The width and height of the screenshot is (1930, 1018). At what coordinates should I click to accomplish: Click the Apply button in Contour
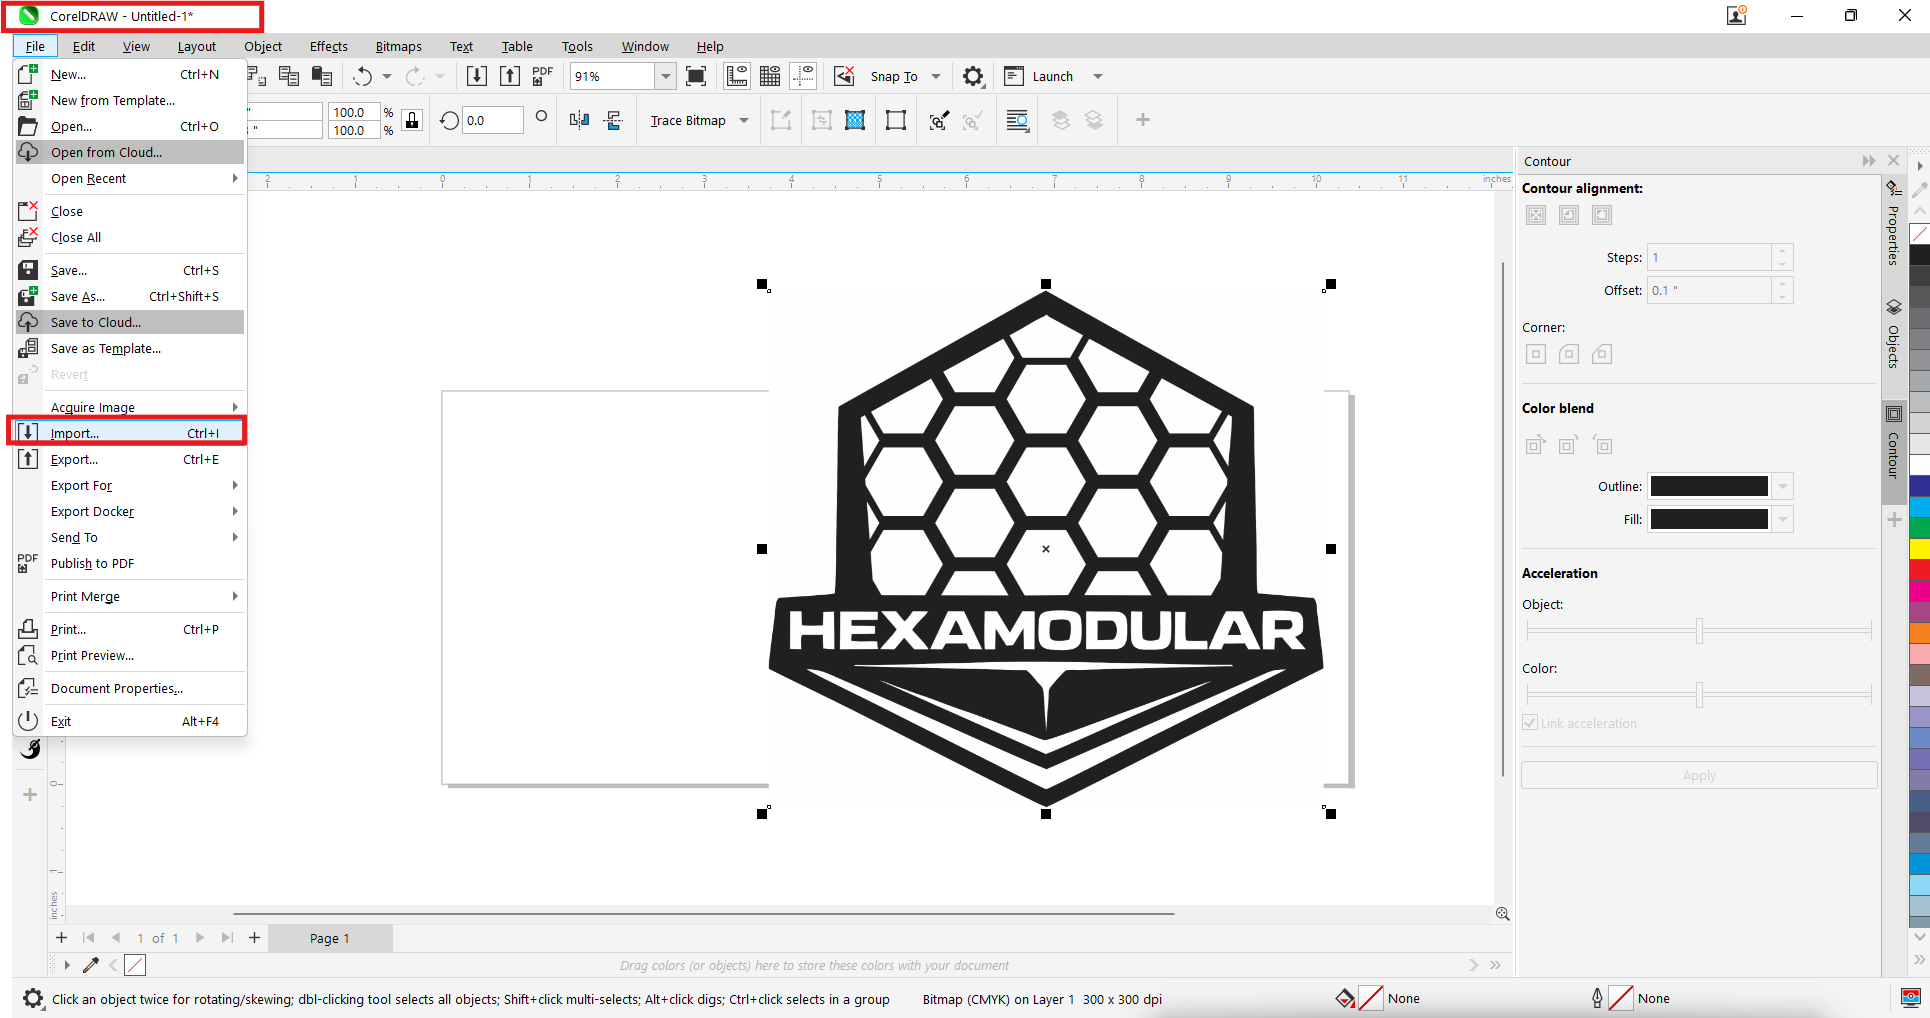coord(1699,776)
